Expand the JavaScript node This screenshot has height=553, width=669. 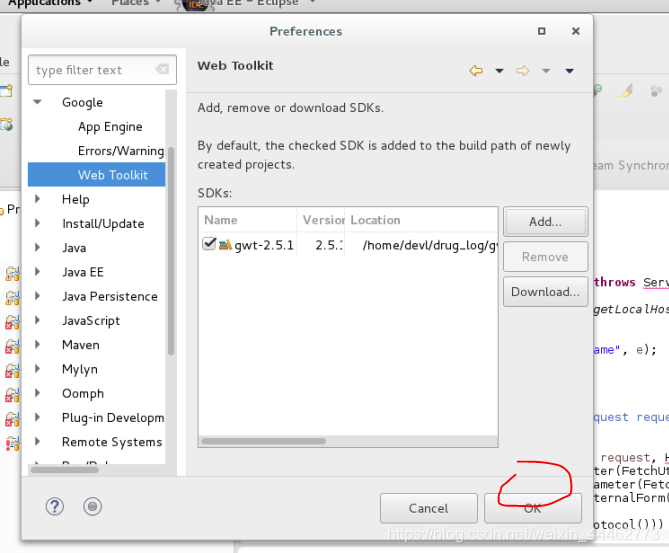38,320
